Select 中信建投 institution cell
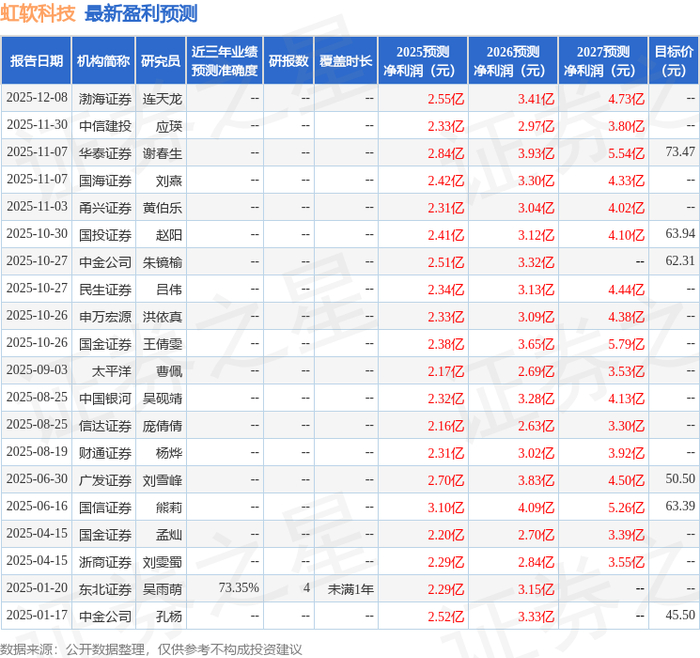Viewport: 700px width, 658px height. pos(105,126)
